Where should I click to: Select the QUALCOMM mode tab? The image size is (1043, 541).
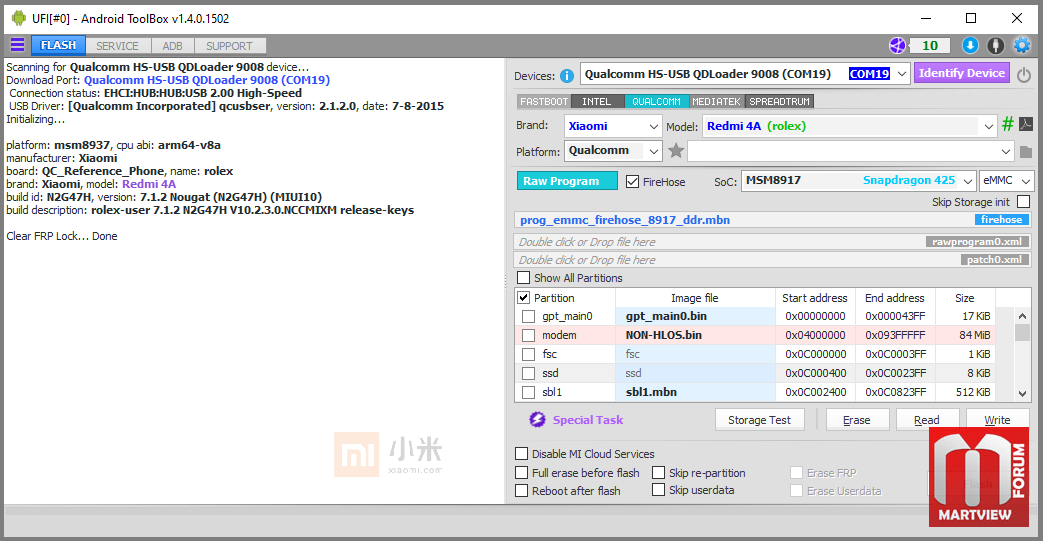point(656,101)
